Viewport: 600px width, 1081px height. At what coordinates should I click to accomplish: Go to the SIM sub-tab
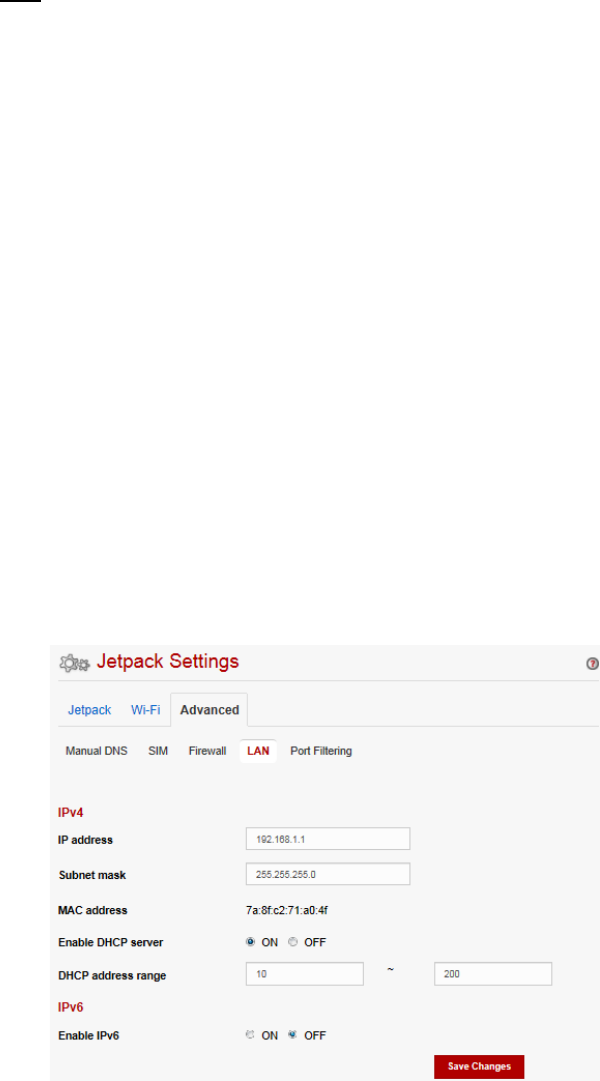pos(158,751)
